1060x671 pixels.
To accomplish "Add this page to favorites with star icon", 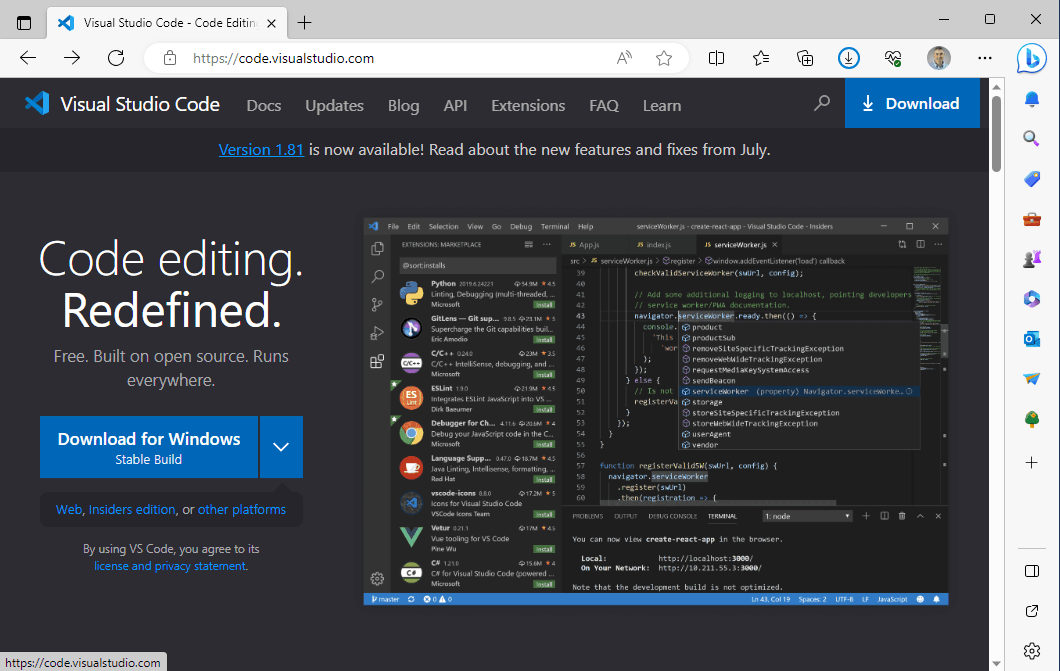I will click(664, 58).
